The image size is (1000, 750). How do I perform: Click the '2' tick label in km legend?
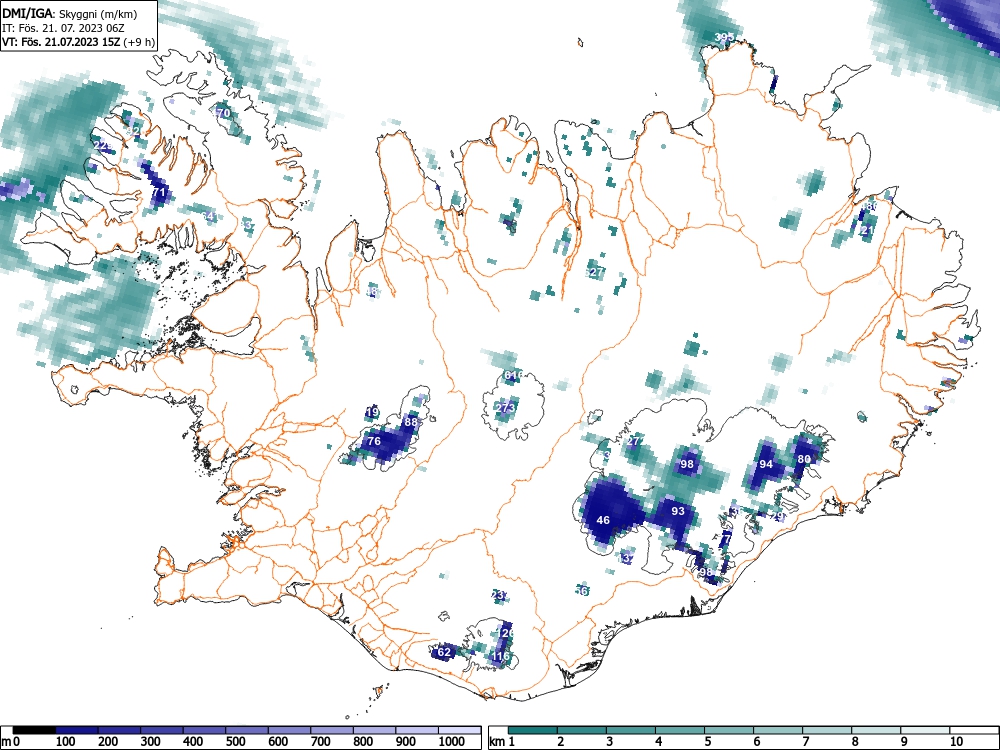pos(561,742)
